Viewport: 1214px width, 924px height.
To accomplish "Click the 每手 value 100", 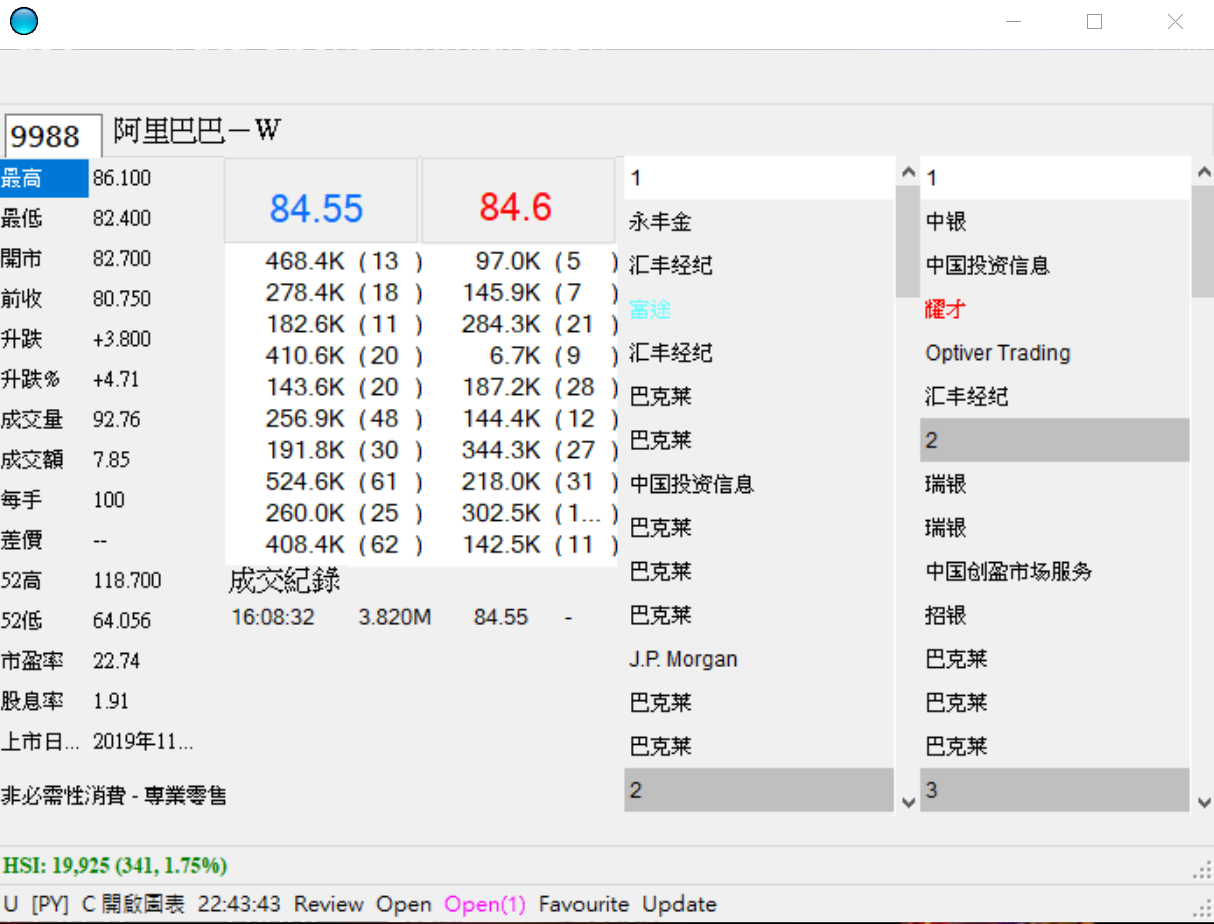I will tap(109, 500).
